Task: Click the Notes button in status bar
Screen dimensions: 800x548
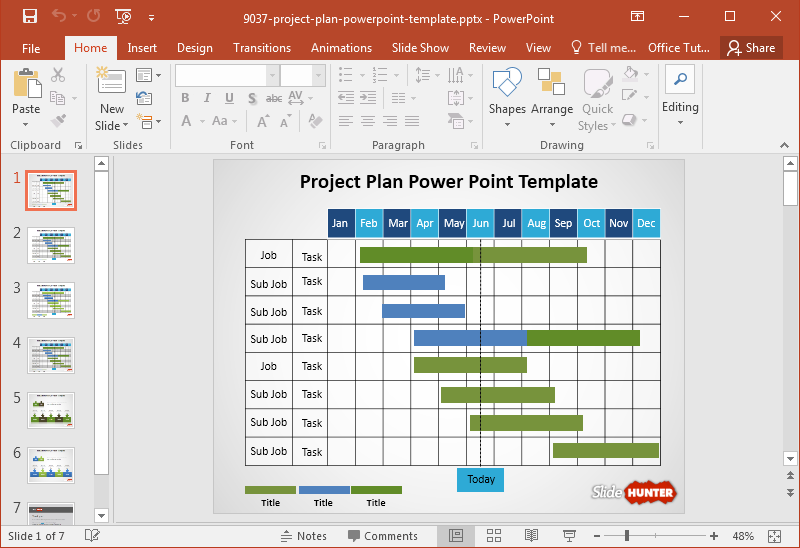Action: coord(304,536)
